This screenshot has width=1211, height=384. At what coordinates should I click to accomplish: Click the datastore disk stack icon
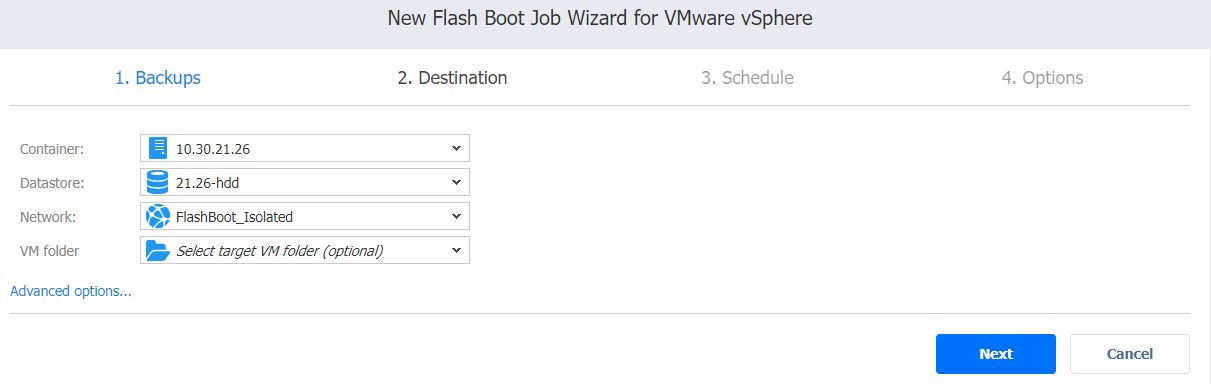tap(157, 182)
